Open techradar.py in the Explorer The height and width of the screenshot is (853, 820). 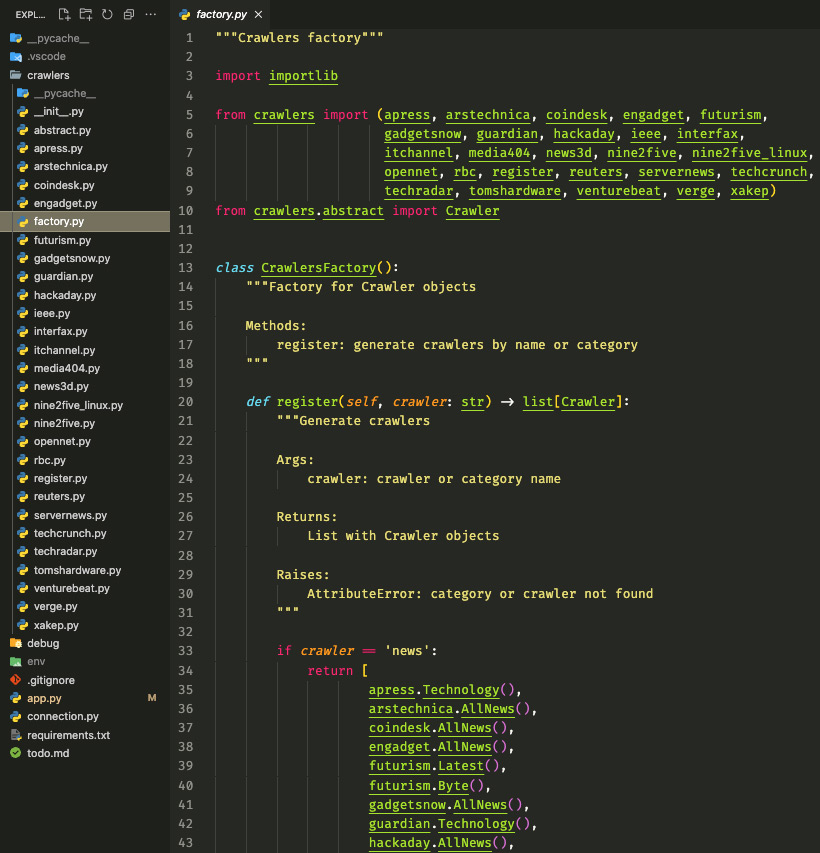(x=85, y=551)
